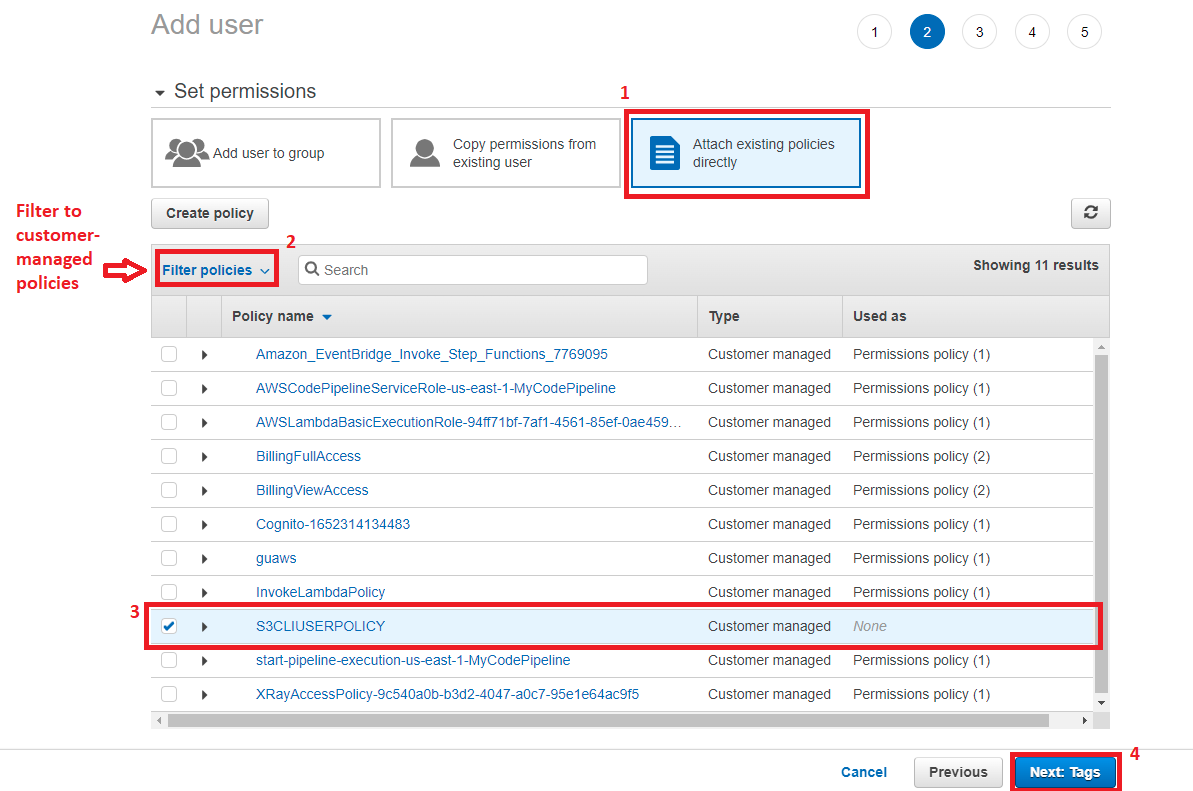Viewport: 1193px width, 791px height.
Task: Click the refresh policies icon button
Action: pyautogui.click(x=1090, y=213)
